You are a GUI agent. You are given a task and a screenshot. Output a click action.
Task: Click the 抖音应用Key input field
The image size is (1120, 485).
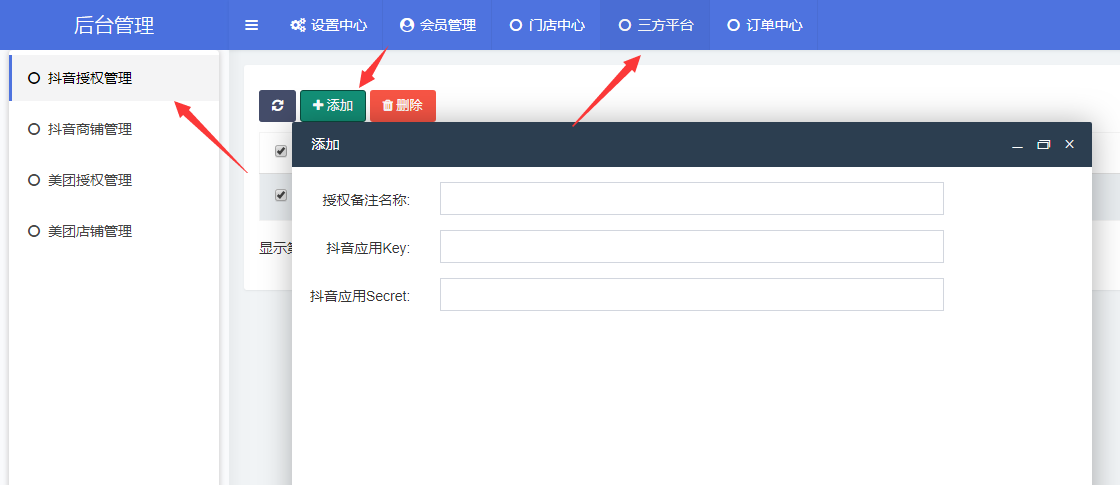[x=691, y=246]
